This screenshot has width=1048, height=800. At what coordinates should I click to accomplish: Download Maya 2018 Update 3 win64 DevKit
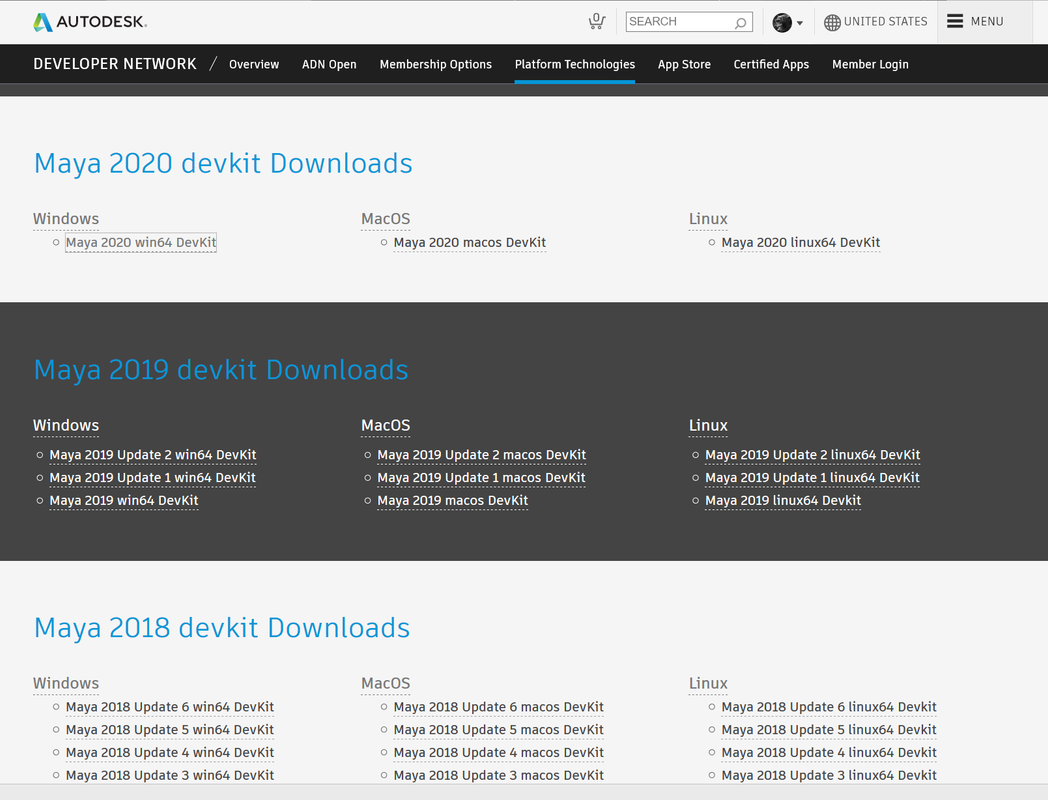click(170, 775)
